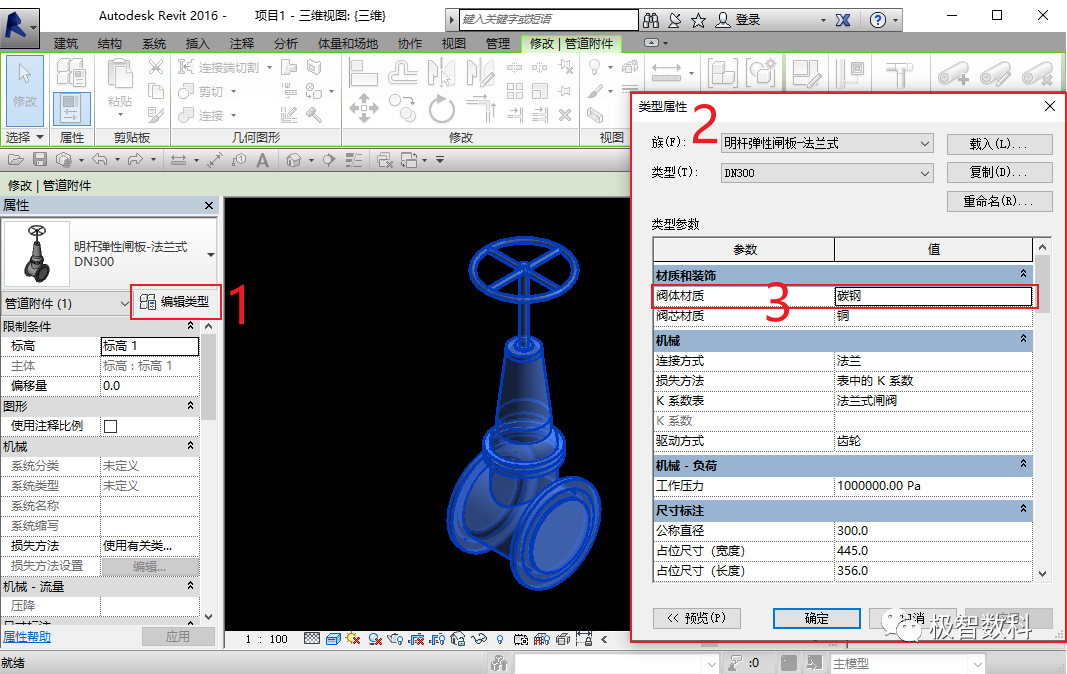Open the Annotate ribbon tab

[242, 44]
